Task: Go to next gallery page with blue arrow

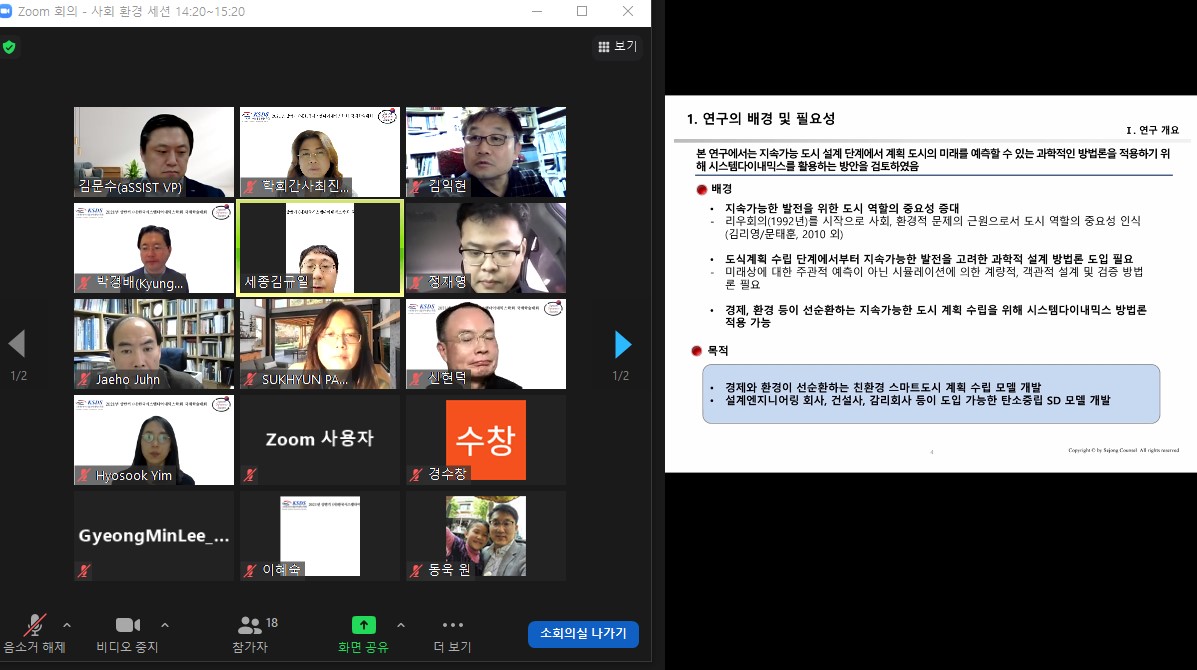Action: (622, 344)
